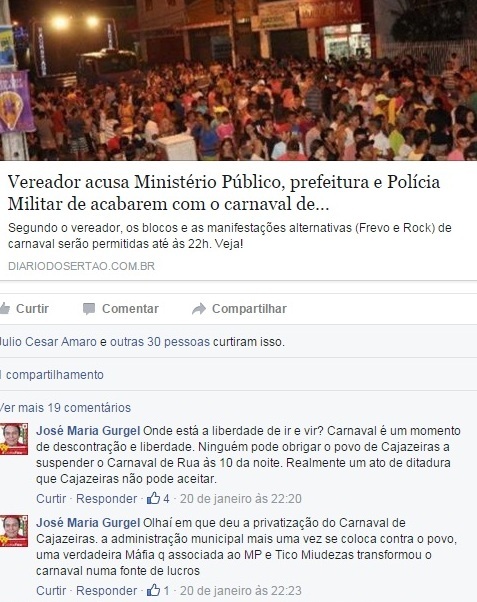This screenshot has width=477, height=602.
Task: Click the Compartilhar arrow icon
Action: click(x=199, y=309)
